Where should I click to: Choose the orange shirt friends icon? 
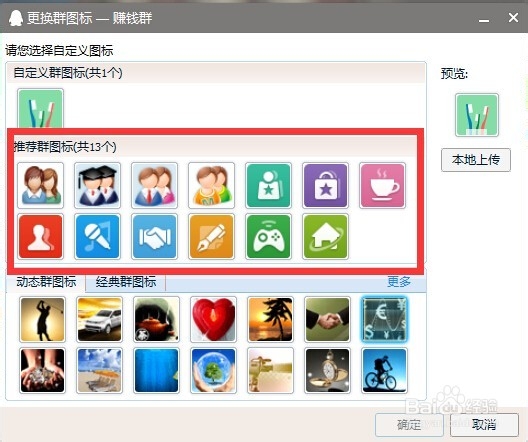tap(211, 185)
